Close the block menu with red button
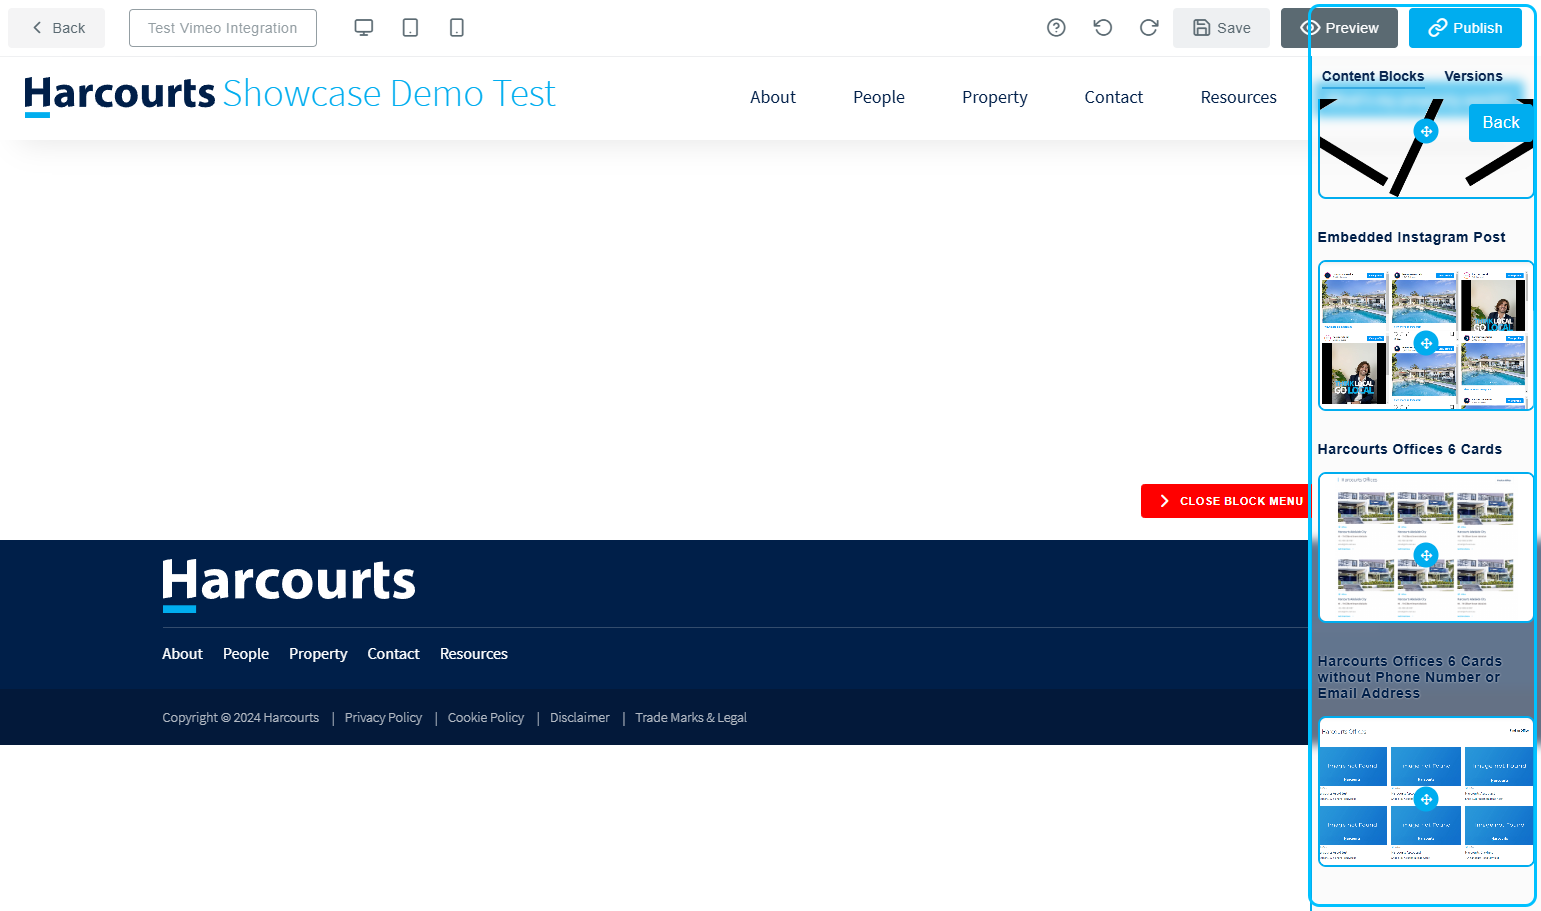 (1224, 501)
